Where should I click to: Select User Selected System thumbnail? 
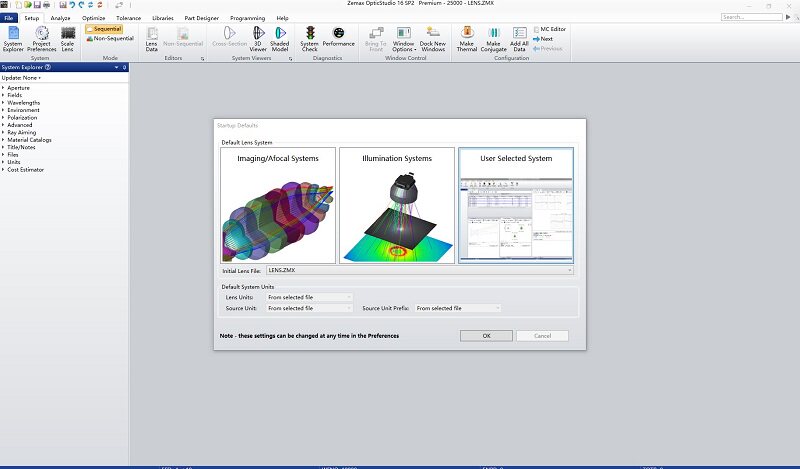[x=516, y=206]
